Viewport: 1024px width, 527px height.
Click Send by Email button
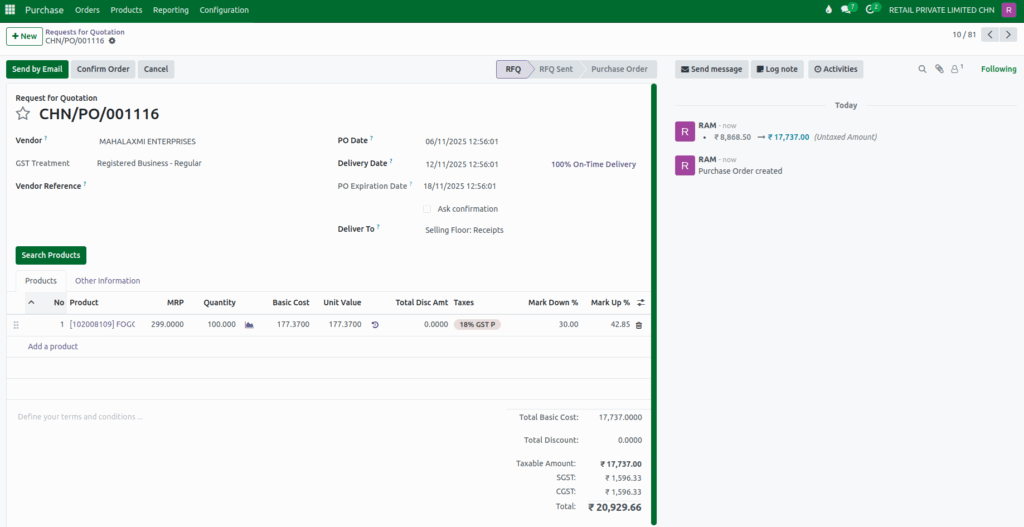(x=37, y=69)
